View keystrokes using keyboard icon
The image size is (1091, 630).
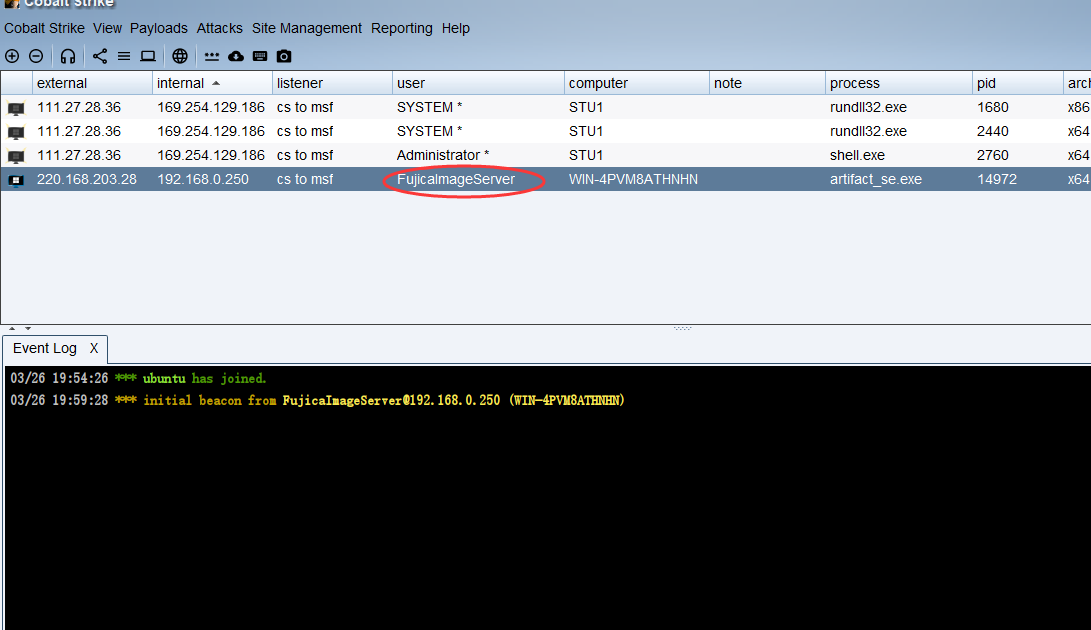click(x=260, y=56)
